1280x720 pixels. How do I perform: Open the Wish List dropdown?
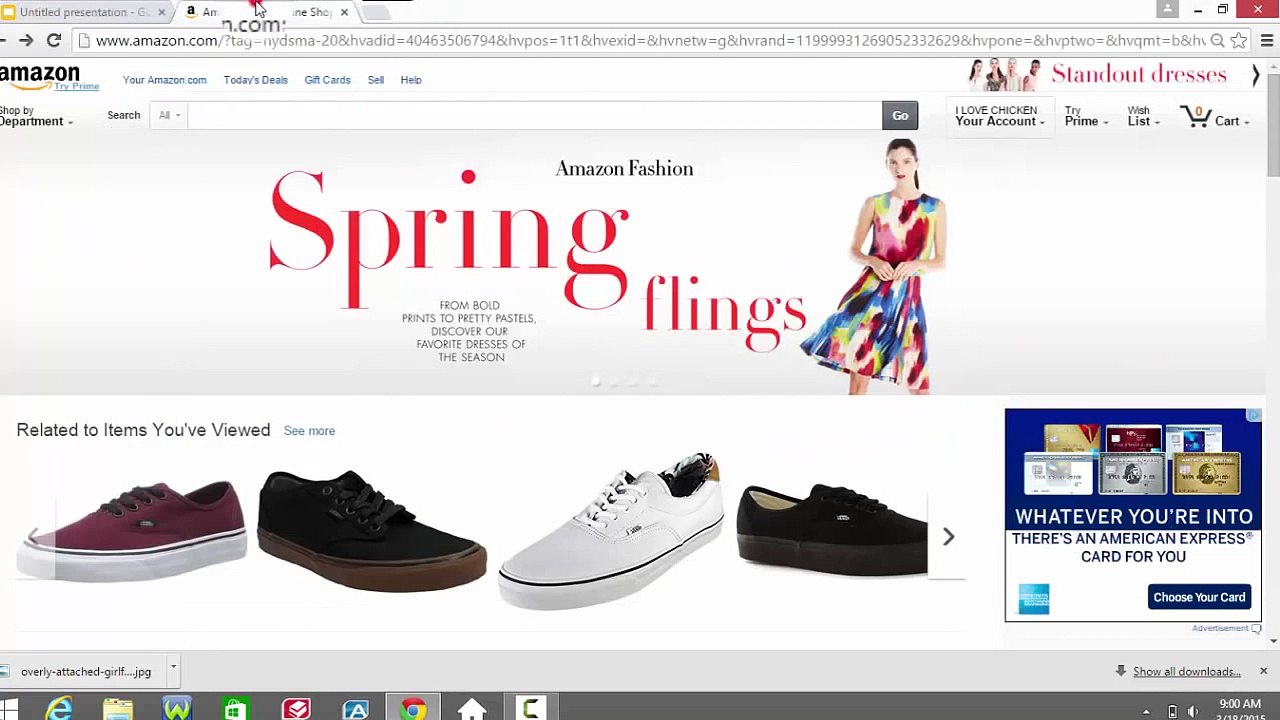(x=1143, y=116)
